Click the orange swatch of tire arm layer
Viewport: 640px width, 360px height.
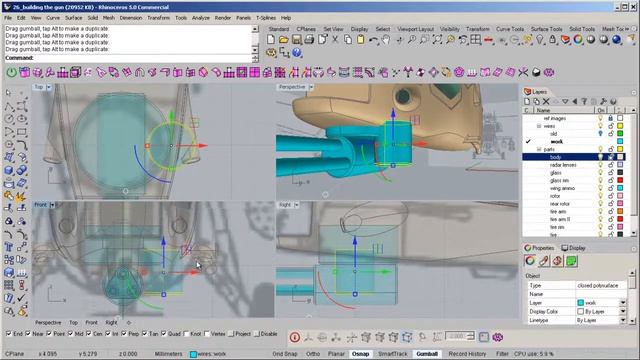pyautogui.click(x=620, y=211)
